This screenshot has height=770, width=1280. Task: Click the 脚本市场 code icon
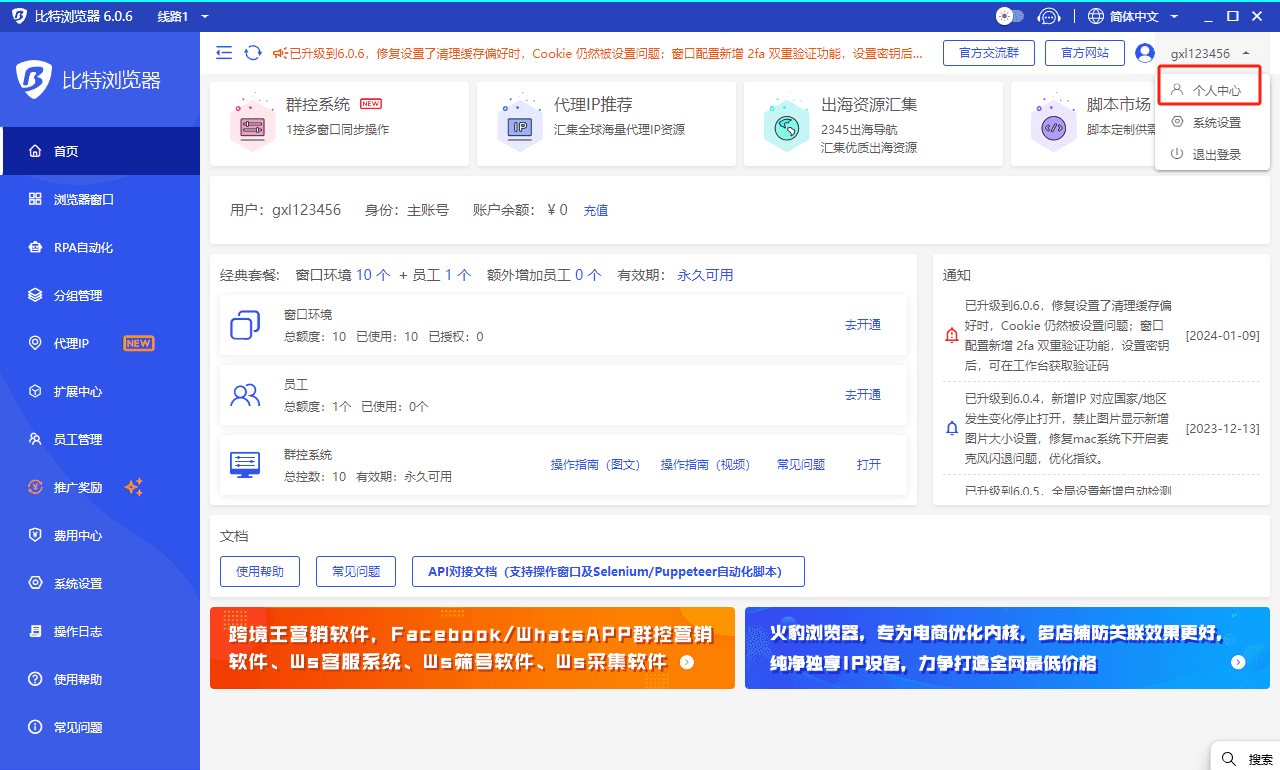tap(1053, 123)
